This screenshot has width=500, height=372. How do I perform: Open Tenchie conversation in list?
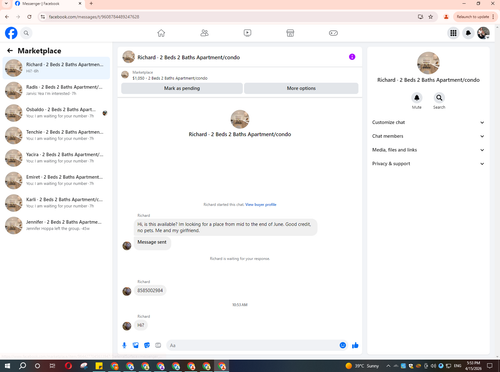(x=56, y=135)
